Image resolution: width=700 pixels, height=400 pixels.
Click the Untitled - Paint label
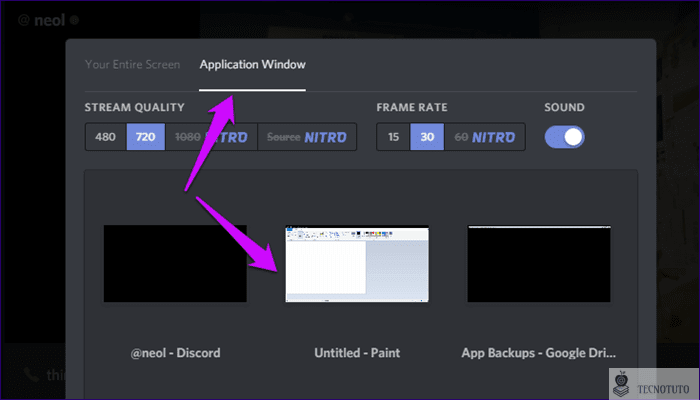[x=357, y=353]
